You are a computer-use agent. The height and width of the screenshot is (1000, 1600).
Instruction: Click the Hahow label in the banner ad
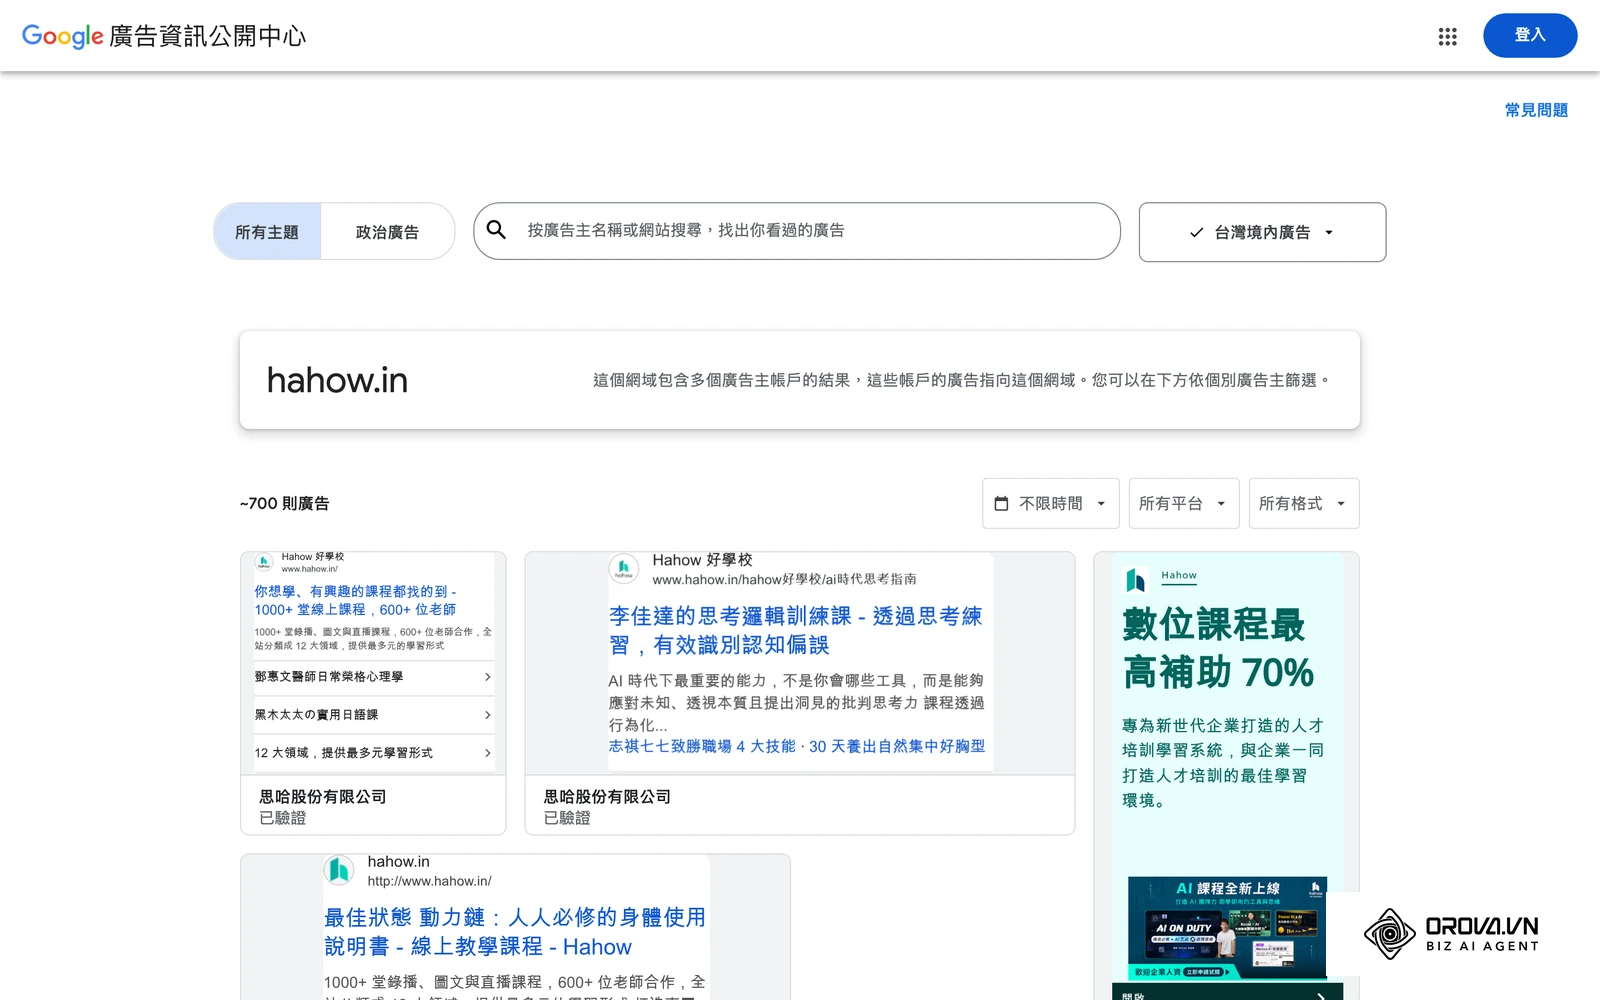pos(1179,575)
